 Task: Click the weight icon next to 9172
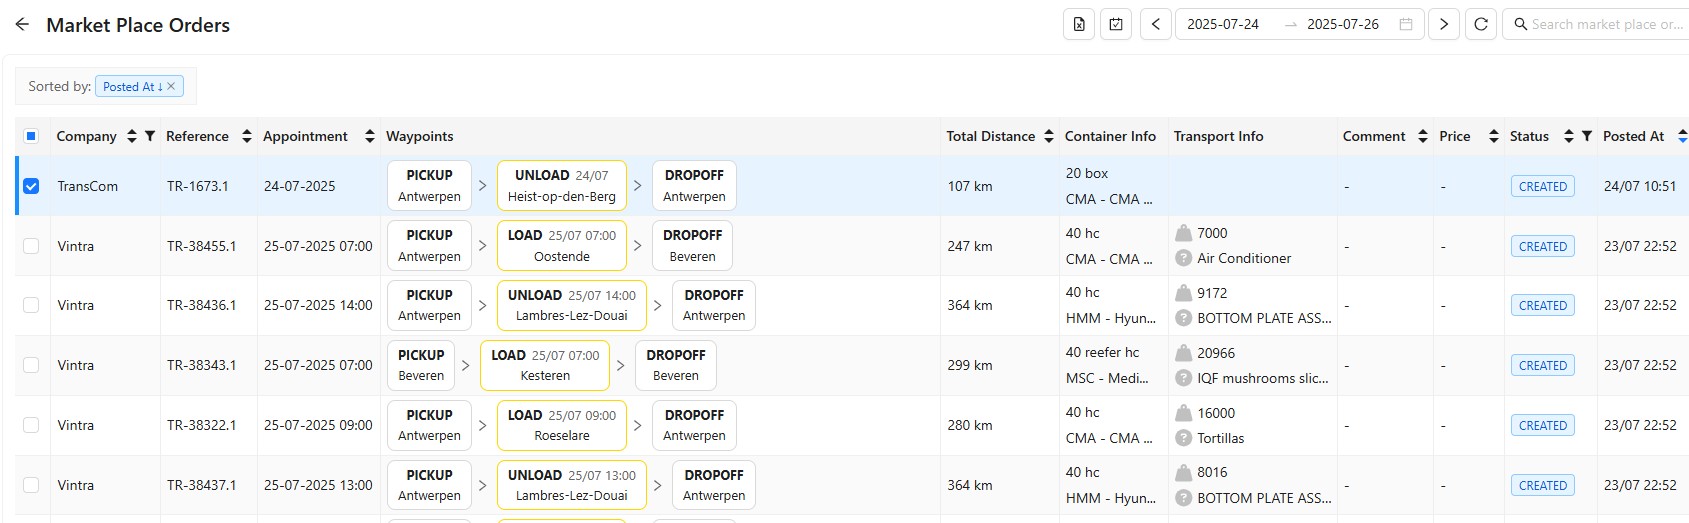(x=1184, y=293)
